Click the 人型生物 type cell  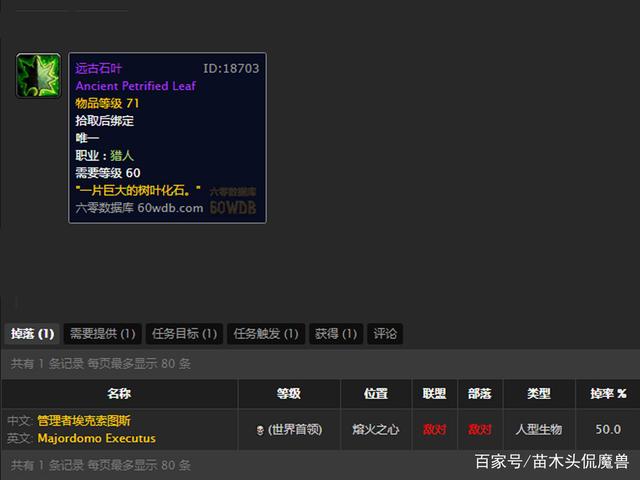pos(539,430)
